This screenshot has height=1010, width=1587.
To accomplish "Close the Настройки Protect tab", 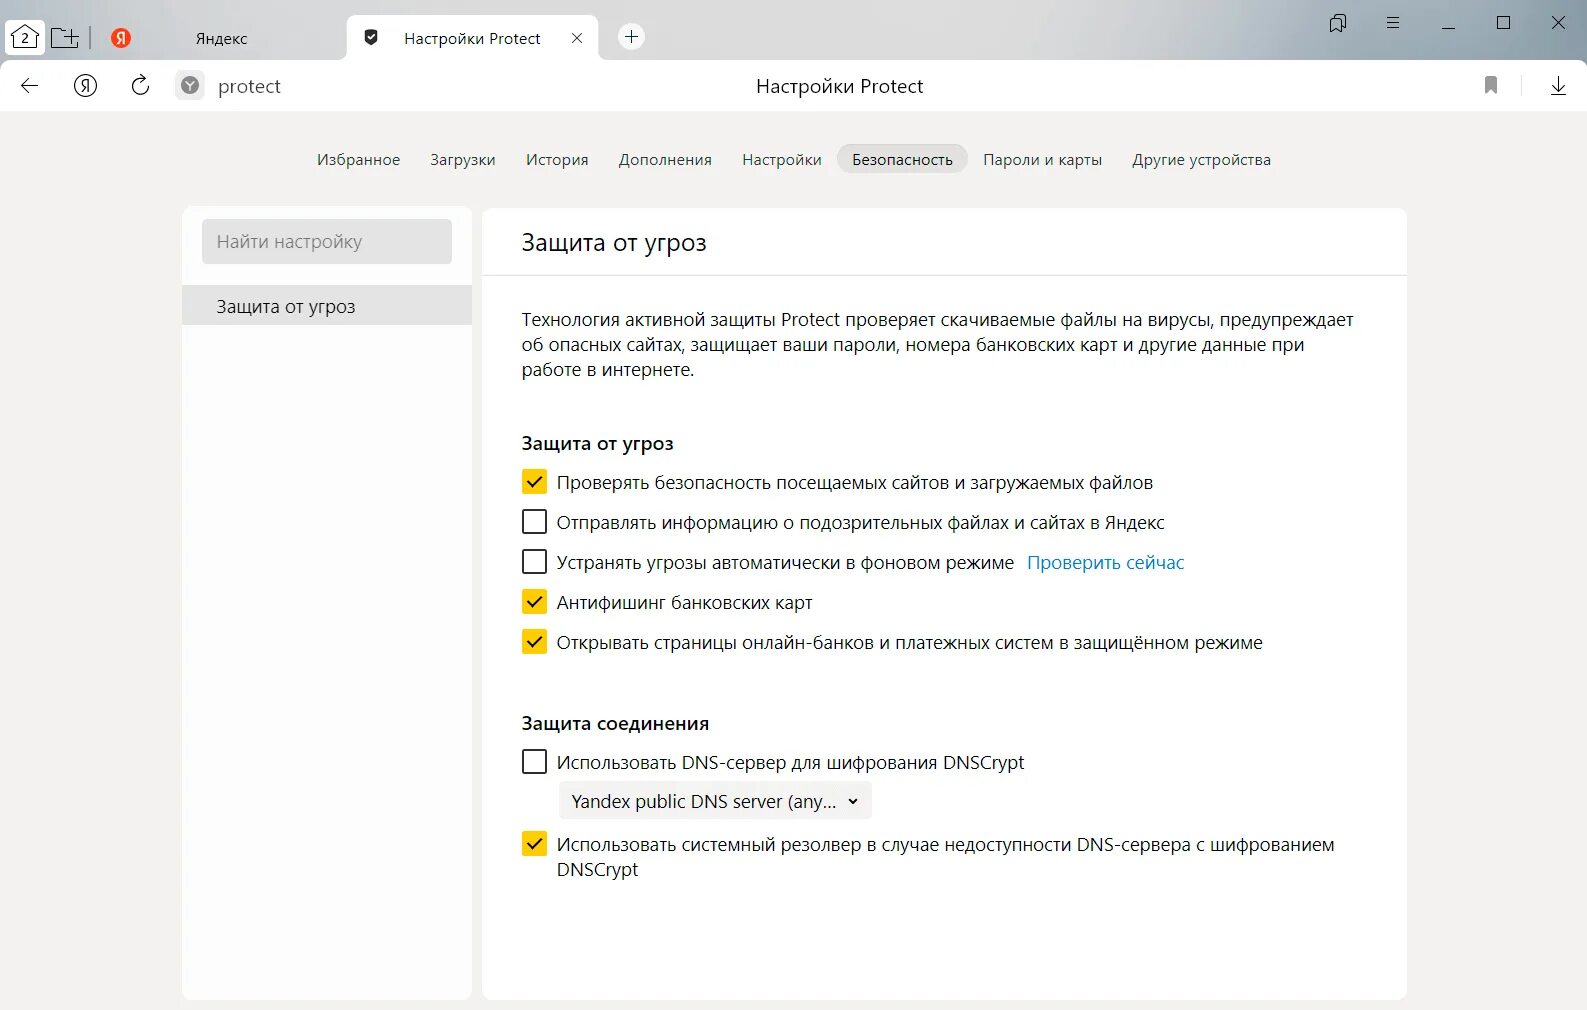I will pos(577,38).
